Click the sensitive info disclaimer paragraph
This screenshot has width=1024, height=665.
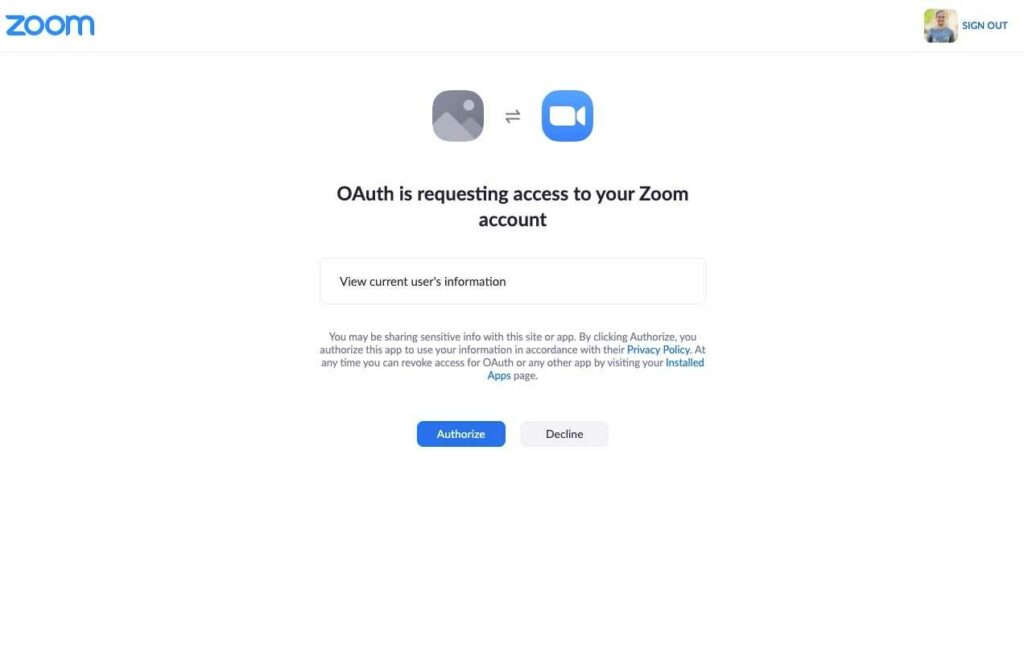click(513, 356)
